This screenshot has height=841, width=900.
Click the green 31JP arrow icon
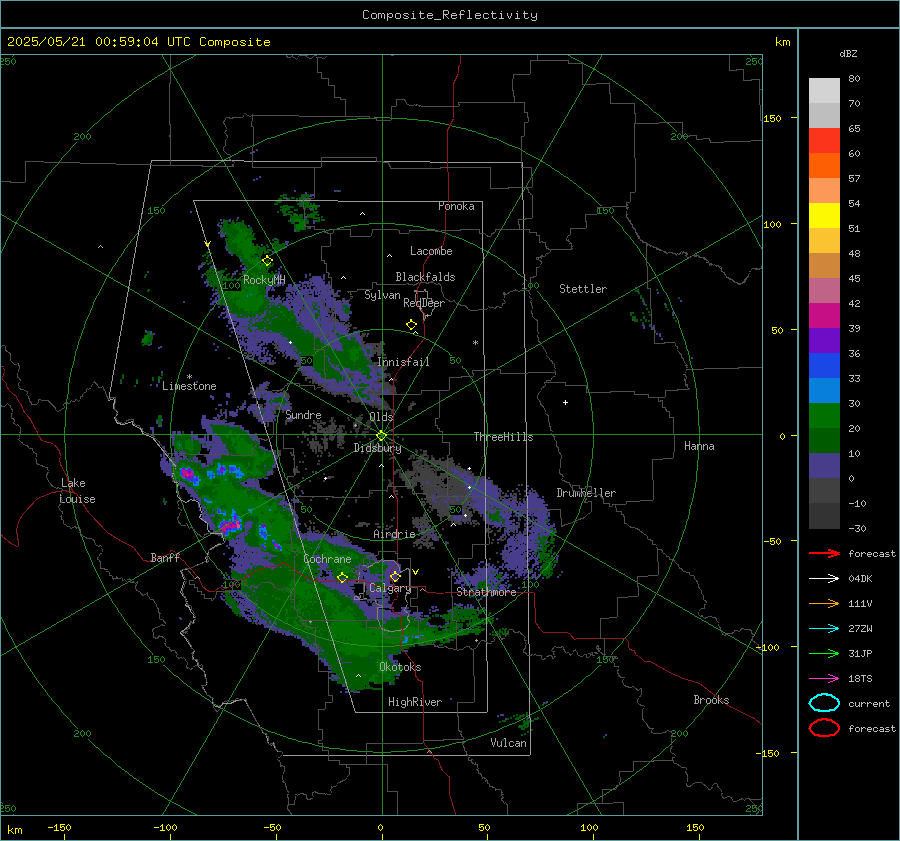tap(824, 653)
